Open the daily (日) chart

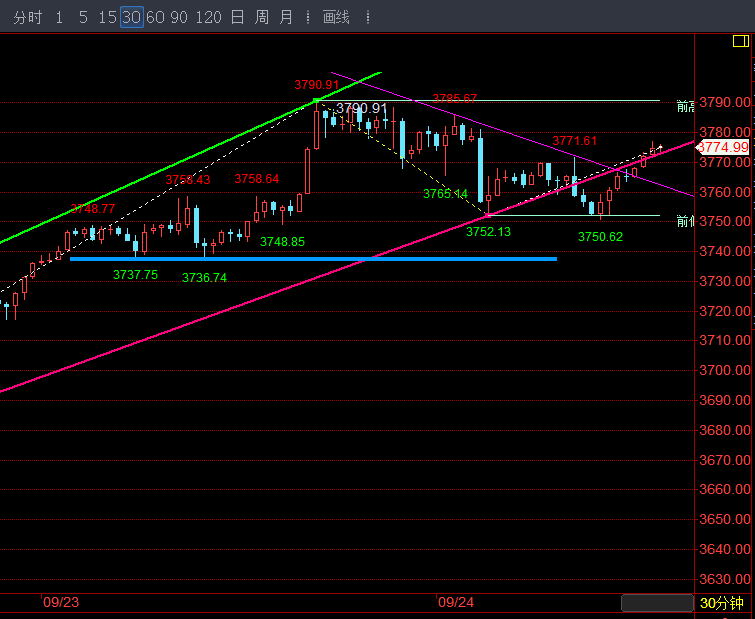pyautogui.click(x=236, y=17)
